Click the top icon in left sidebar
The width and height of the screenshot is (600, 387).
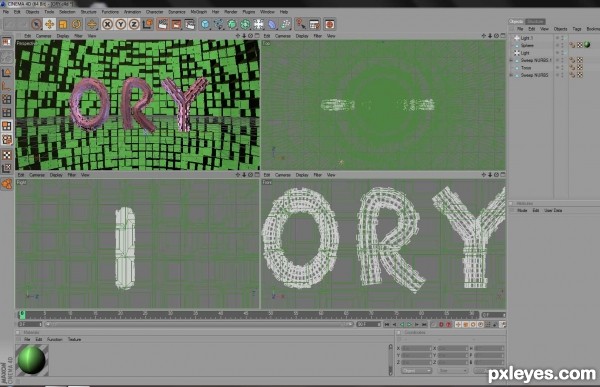point(7,42)
